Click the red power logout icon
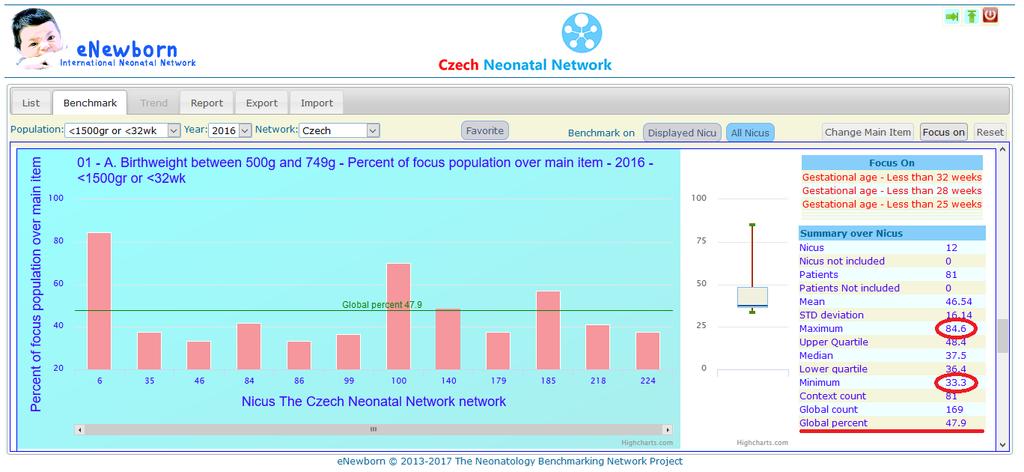Viewport: 1024px width, 472px height. pos(991,15)
